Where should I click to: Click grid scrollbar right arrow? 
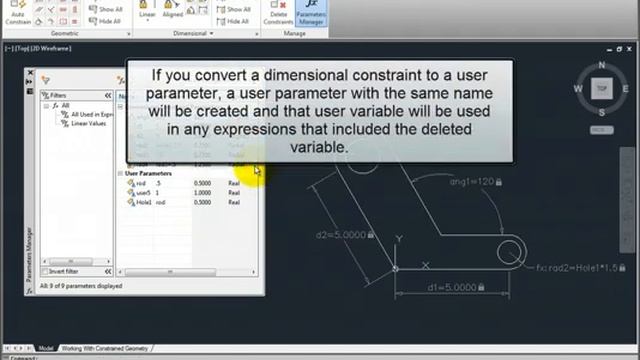tap(253, 271)
